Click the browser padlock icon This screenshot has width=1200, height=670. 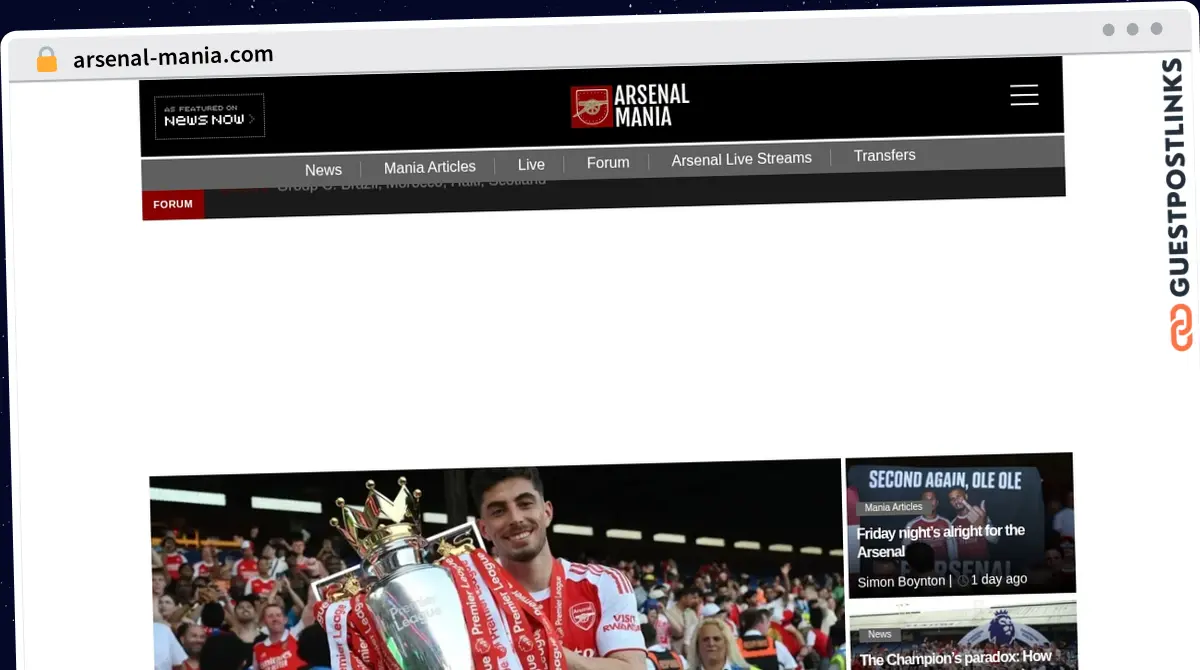tap(47, 60)
